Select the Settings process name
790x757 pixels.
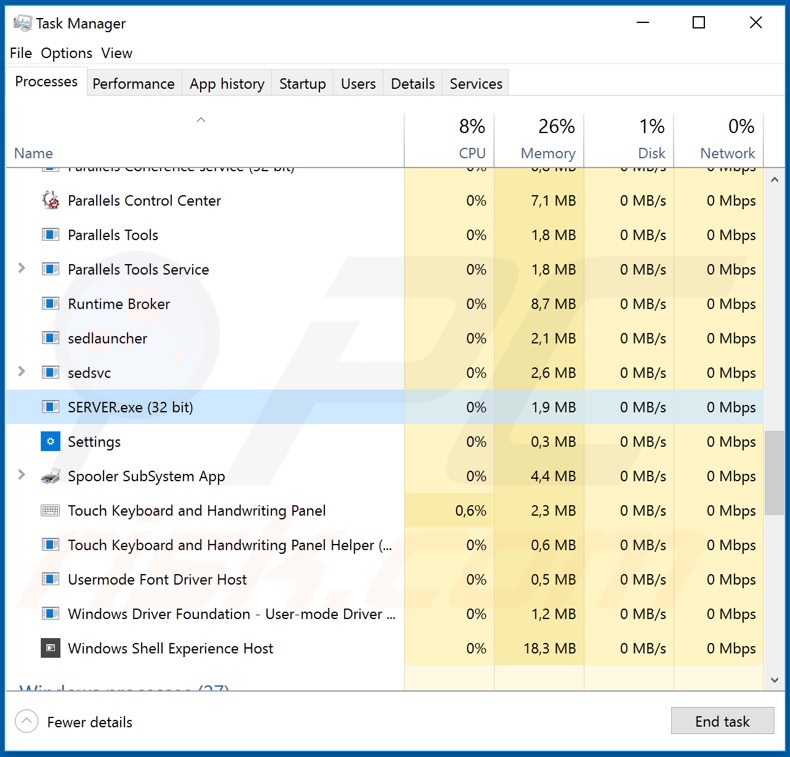[94, 442]
